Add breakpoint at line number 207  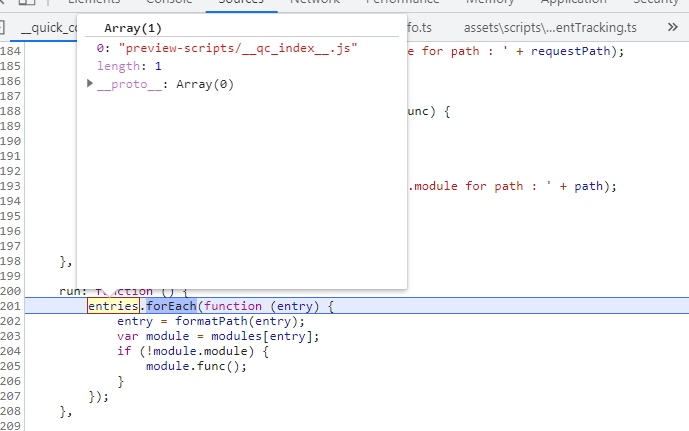tap(11, 396)
